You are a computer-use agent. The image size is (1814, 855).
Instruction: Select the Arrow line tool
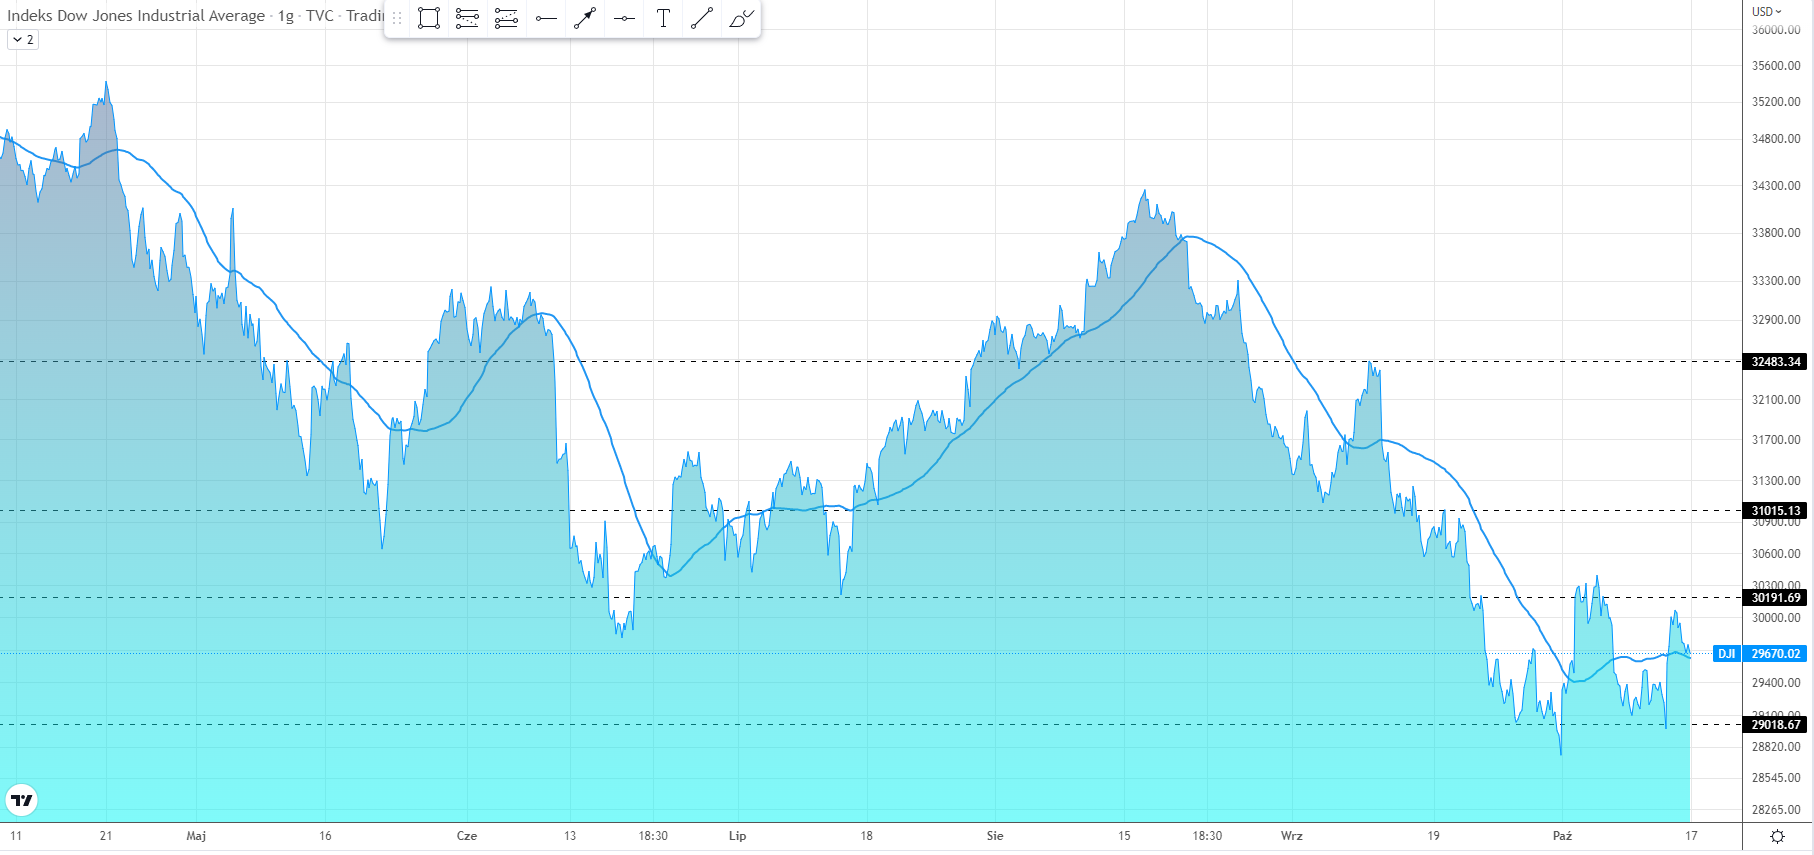[585, 18]
